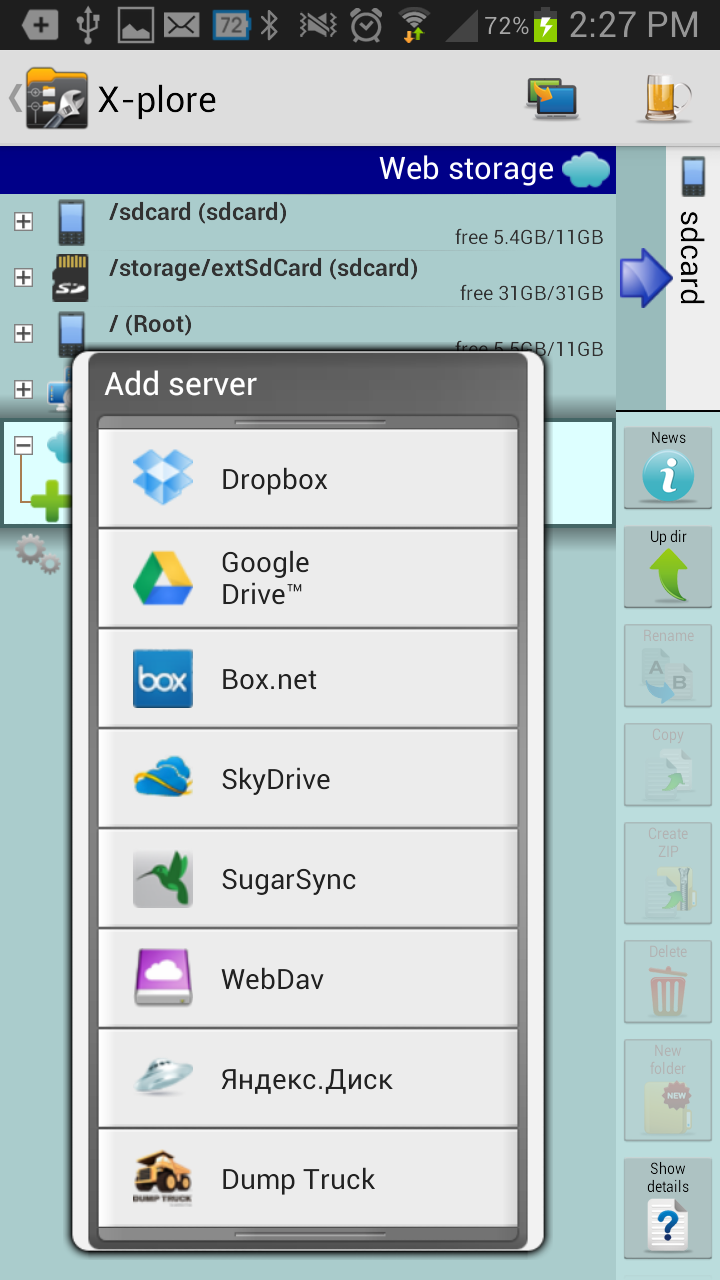Click the blue arrow pane switcher
720x1280 pixels.
(647, 278)
